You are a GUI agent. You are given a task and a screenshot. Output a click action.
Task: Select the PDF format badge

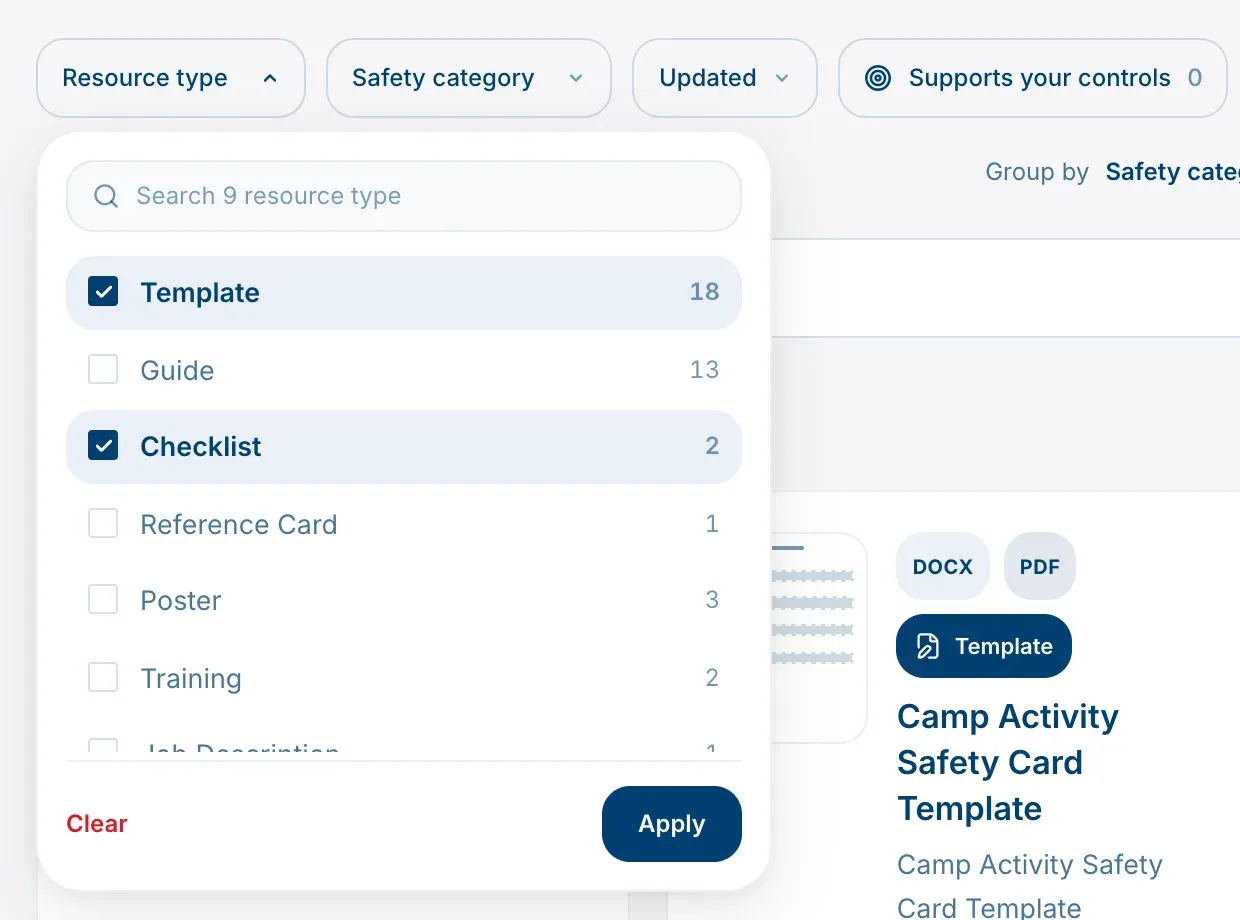point(1040,566)
